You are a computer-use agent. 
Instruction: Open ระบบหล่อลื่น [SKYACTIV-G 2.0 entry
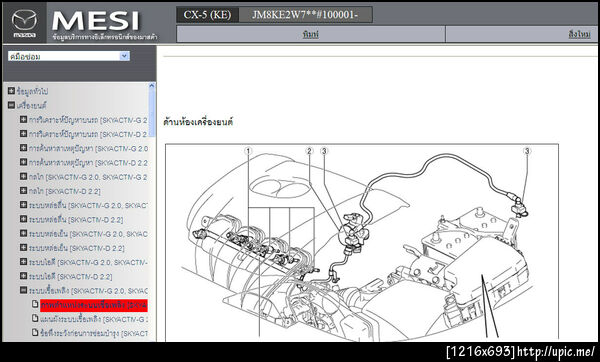click(x=88, y=205)
